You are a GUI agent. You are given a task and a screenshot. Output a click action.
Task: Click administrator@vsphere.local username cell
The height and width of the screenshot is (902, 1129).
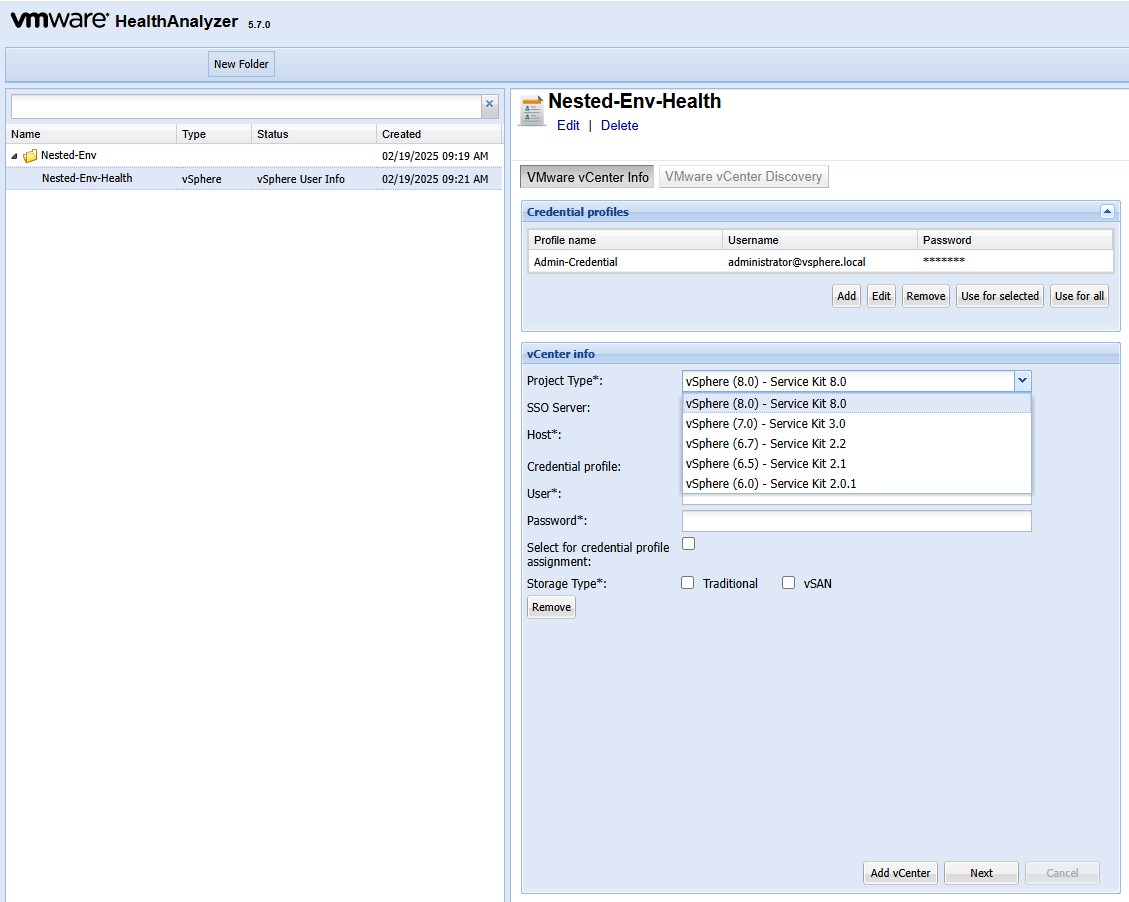click(x=820, y=262)
